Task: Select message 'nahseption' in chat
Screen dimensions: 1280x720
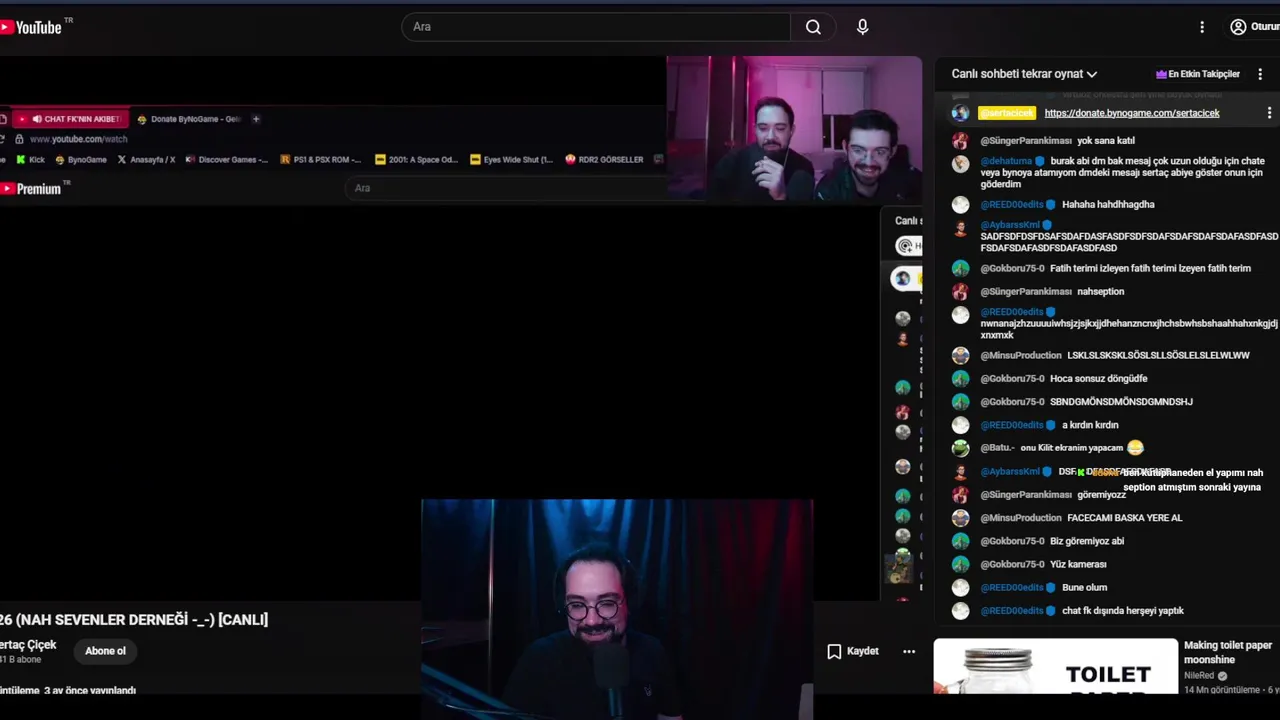Action: [x=1100, y=292]
